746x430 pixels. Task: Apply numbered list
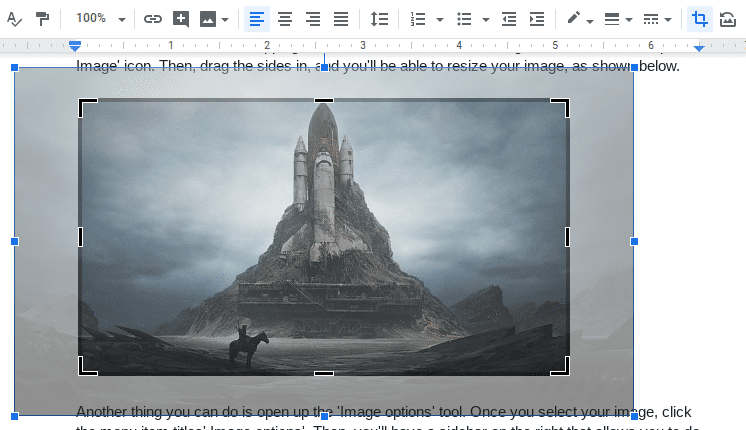pos(418,19)
